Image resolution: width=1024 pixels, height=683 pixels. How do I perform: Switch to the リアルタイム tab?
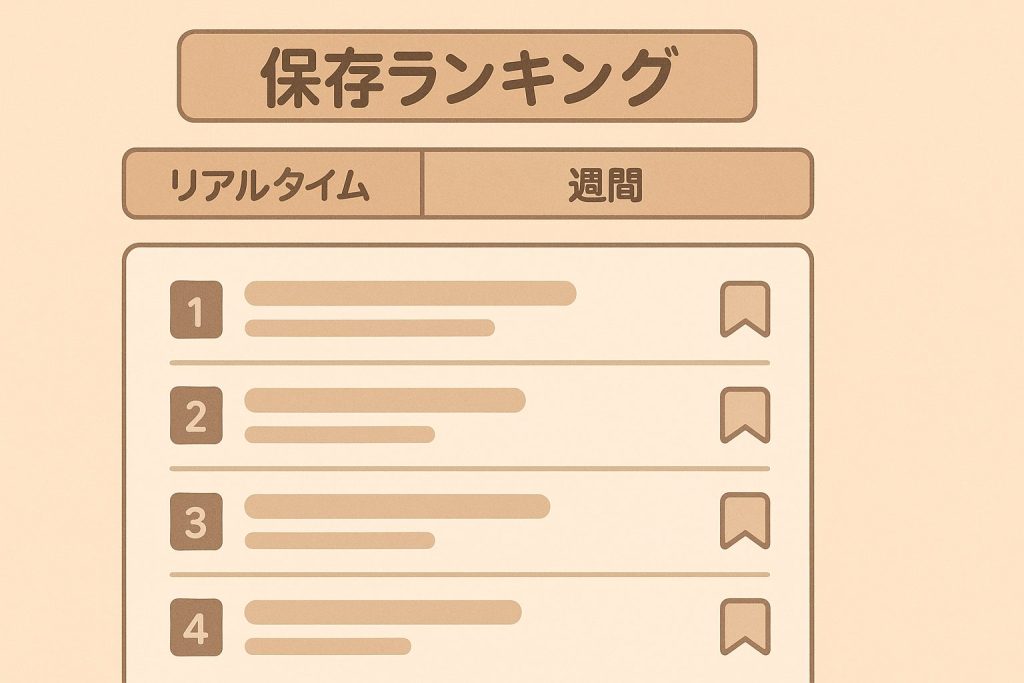click(272, 184)
